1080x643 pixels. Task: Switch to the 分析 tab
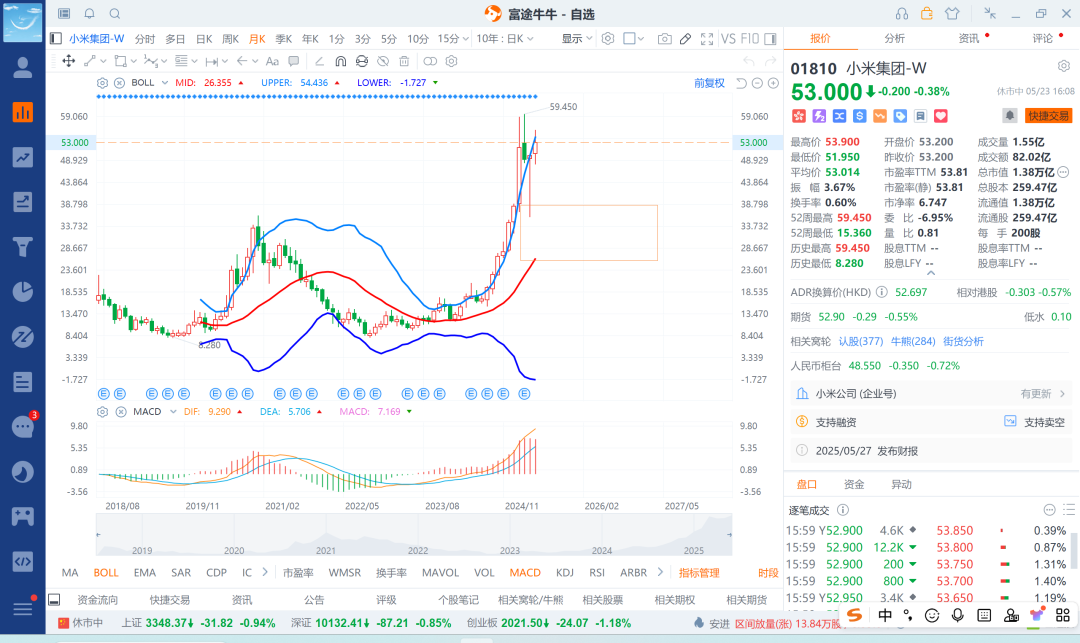(x=894, y=39)
